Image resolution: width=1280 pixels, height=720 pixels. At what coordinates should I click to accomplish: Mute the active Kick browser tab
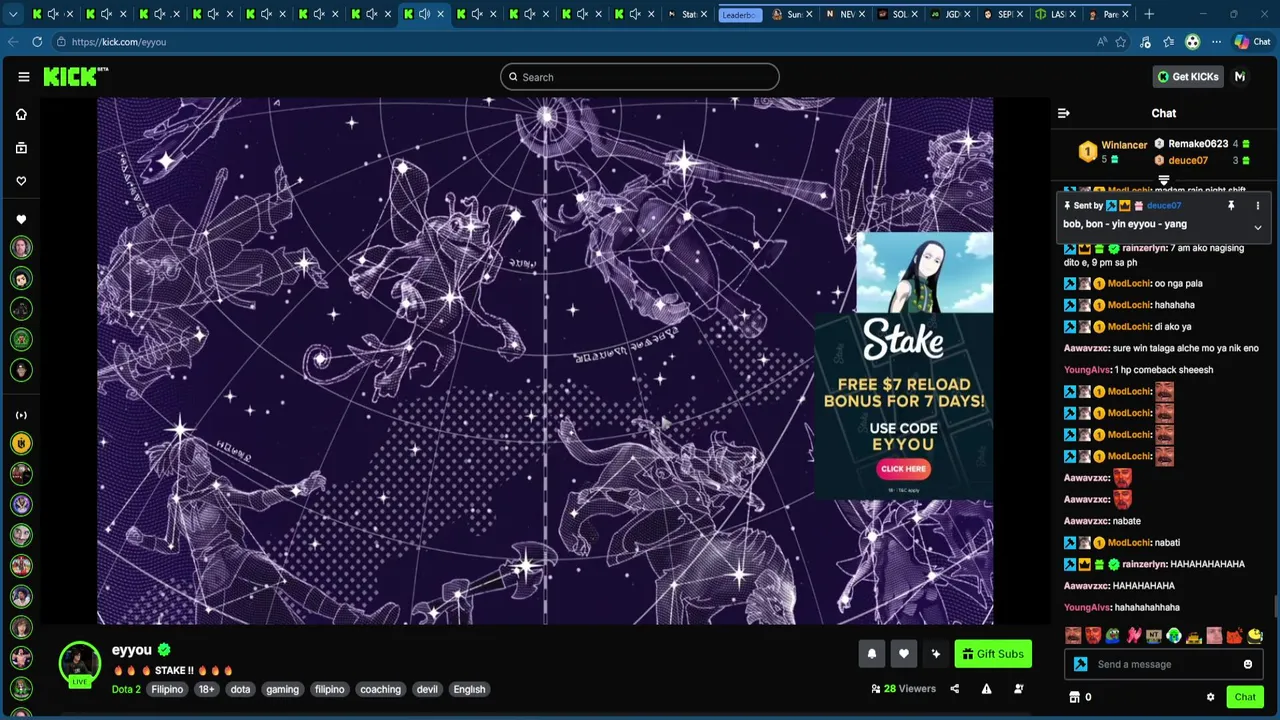(424, 14)
